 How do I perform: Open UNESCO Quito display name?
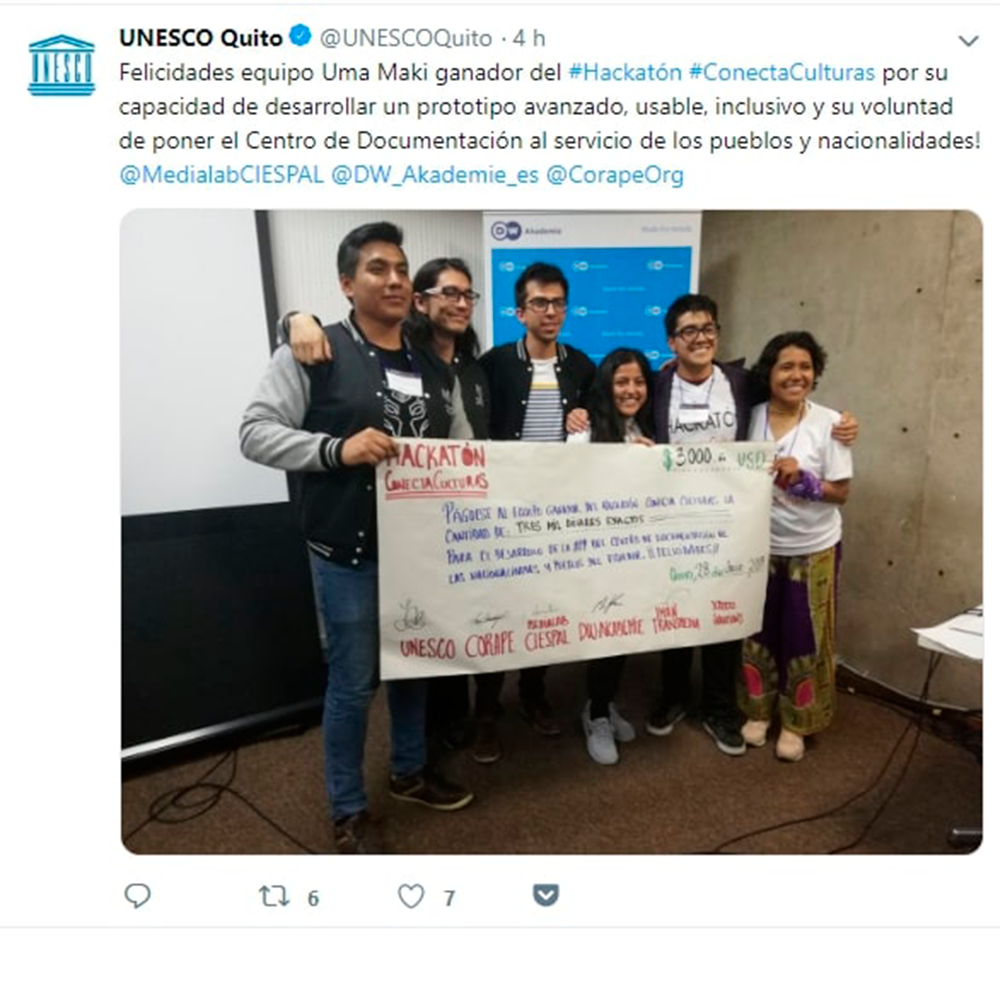(200, 38)
